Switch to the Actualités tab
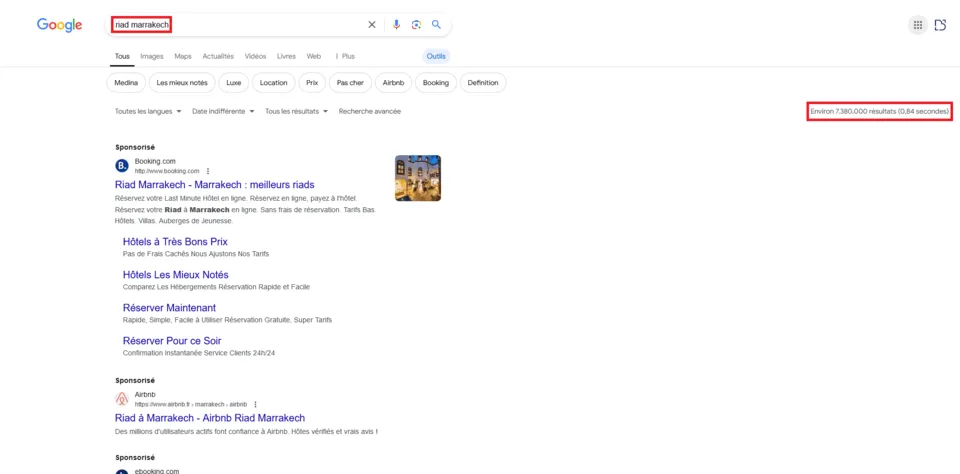 [218, 56]
